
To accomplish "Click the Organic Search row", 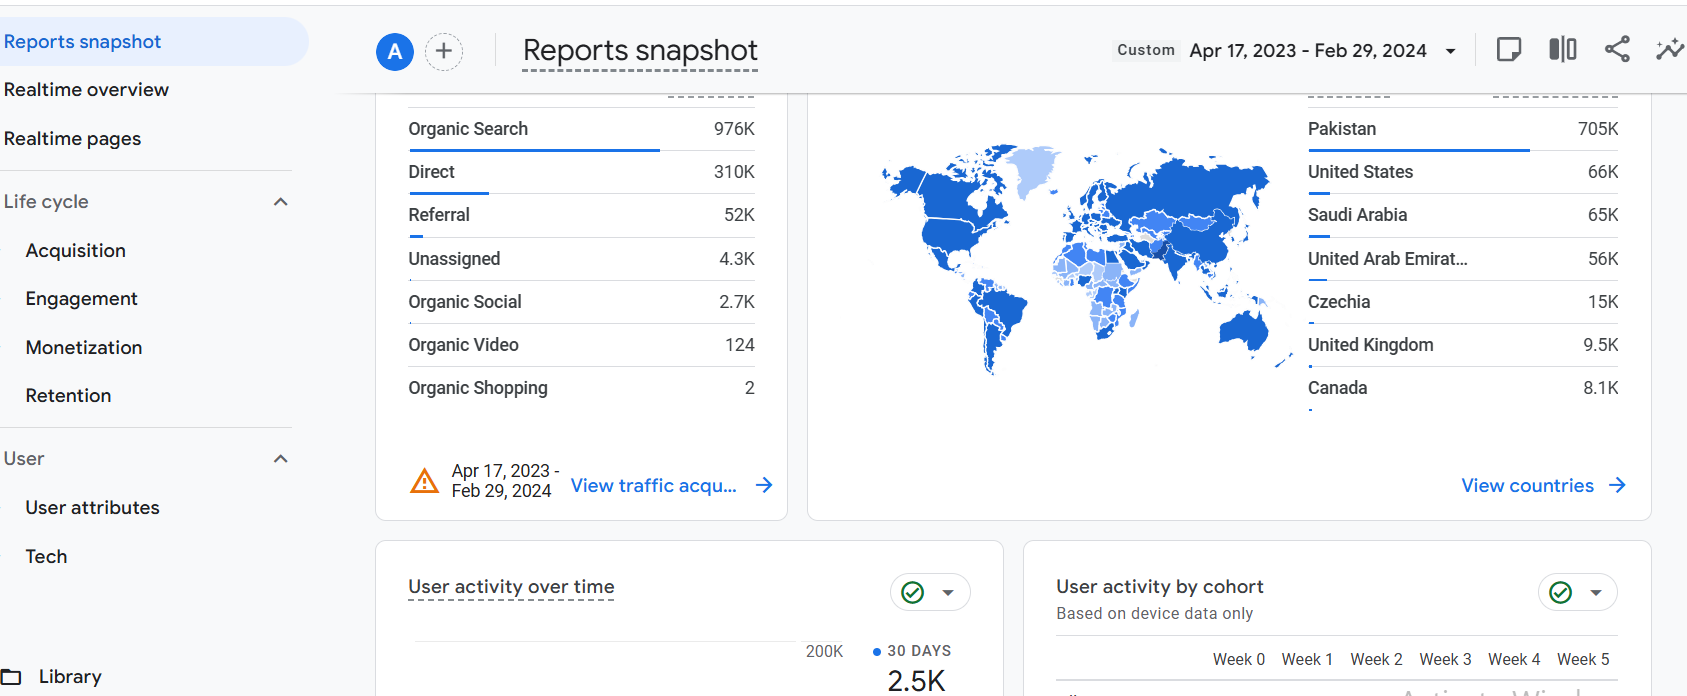I will pyautogui.click(x=581, y=129).
